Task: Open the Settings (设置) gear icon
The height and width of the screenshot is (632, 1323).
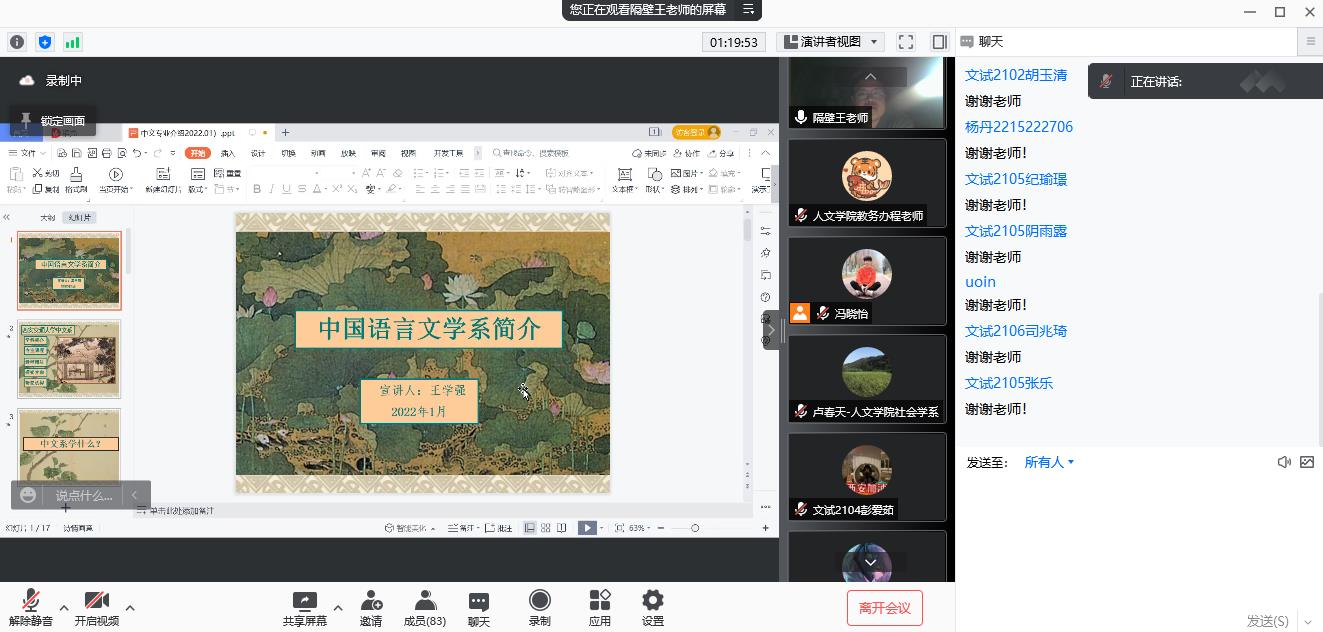Action: point(652,601)
